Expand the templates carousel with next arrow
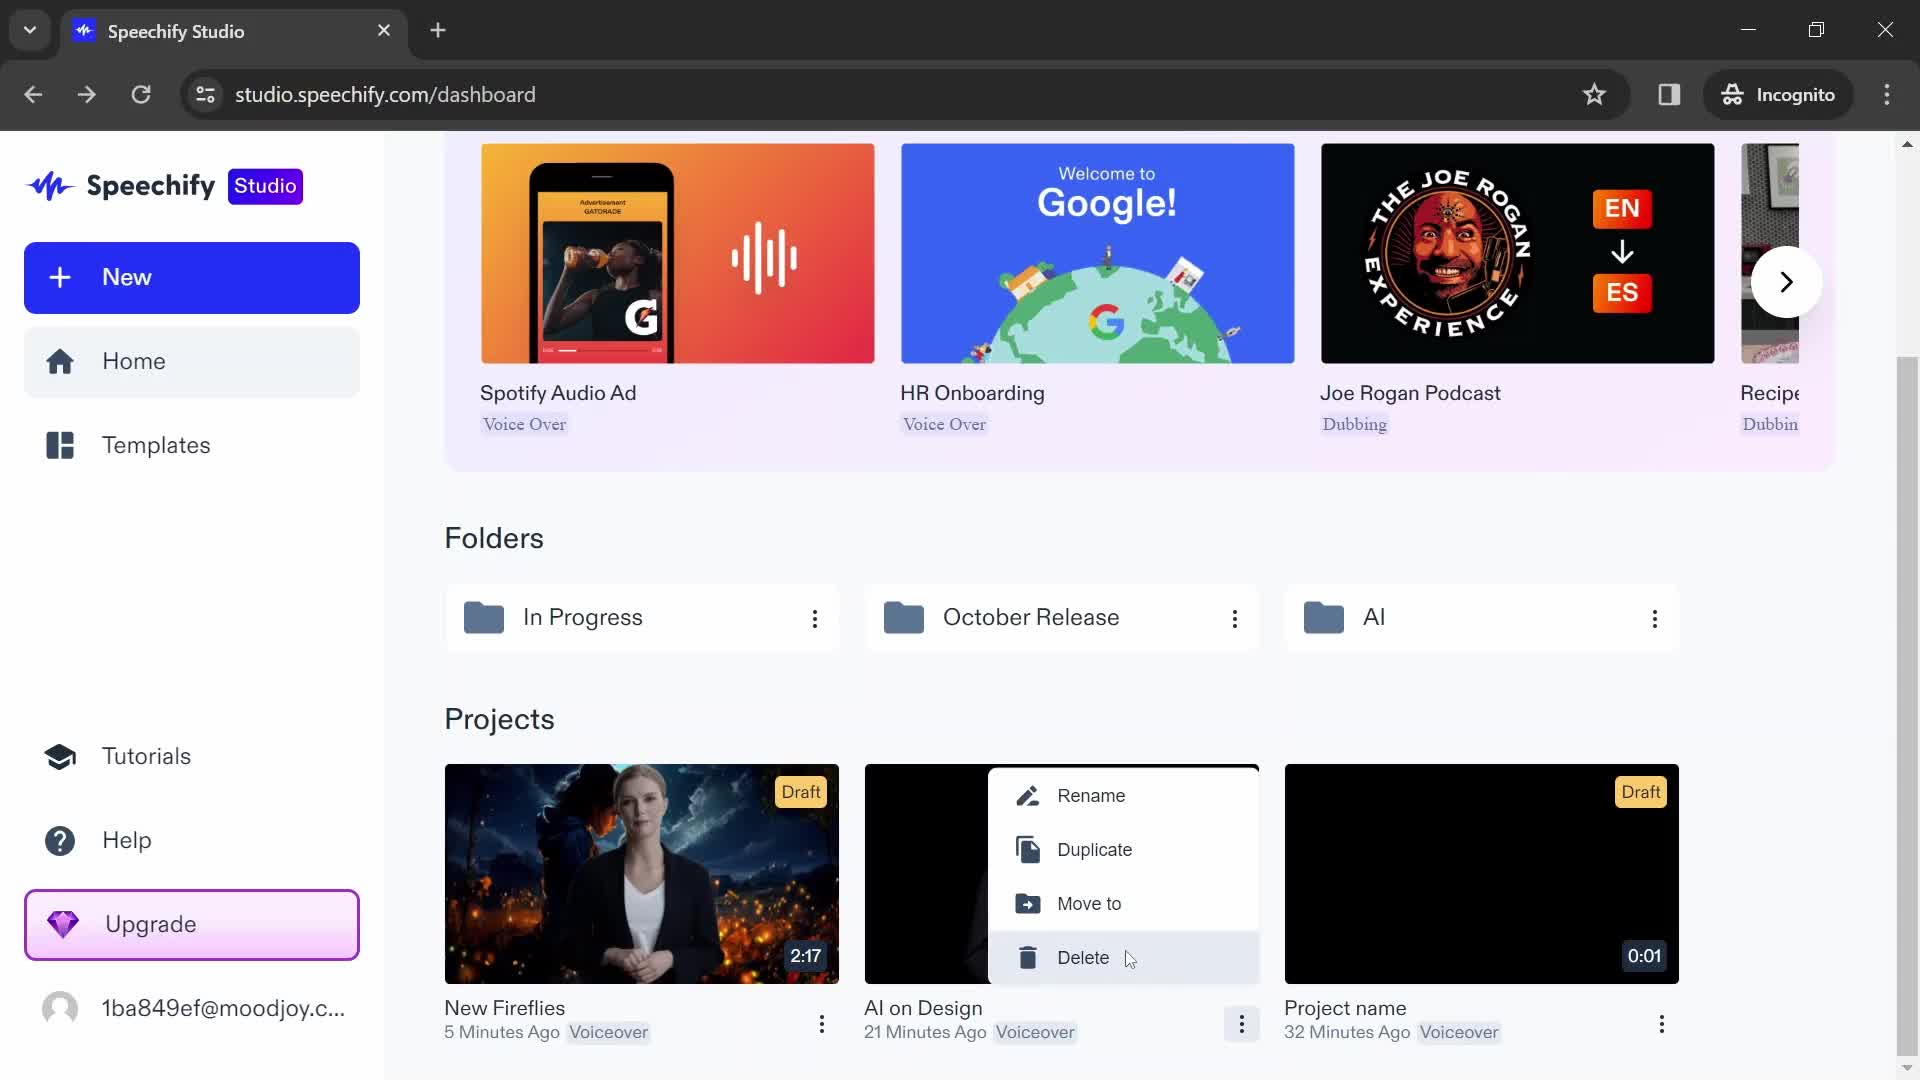The height and width of the screenshot is (1080, 1920). click(x=1787, y=281)
